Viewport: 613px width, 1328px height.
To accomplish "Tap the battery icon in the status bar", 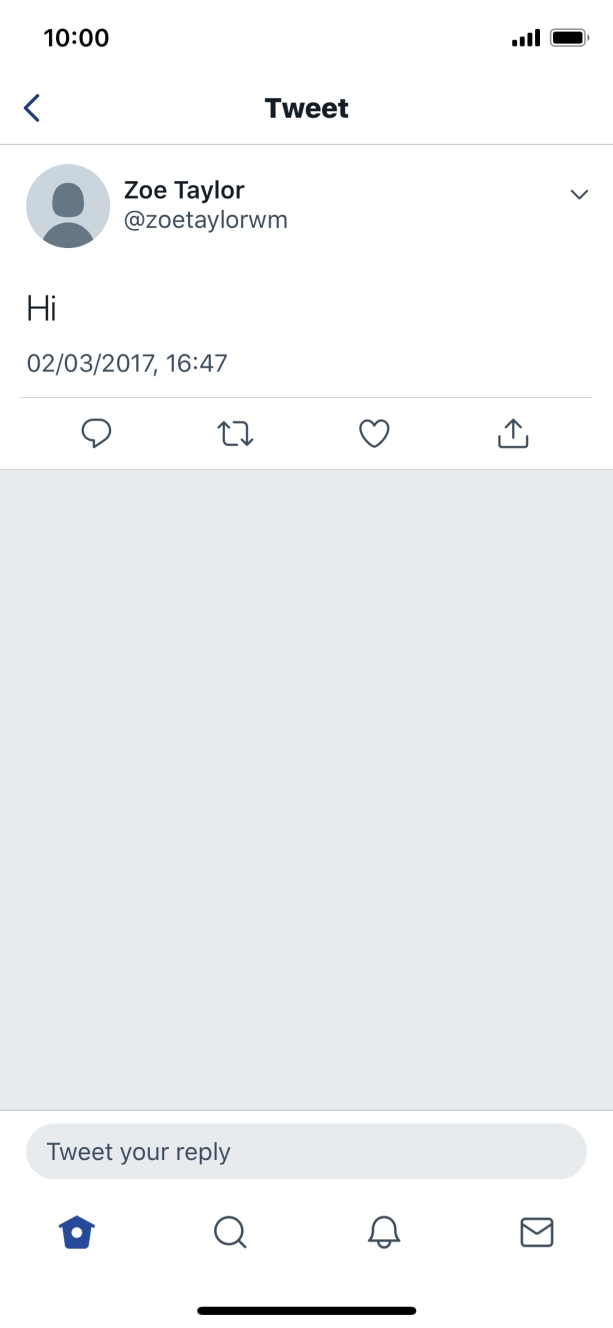I will pos(570,38).
